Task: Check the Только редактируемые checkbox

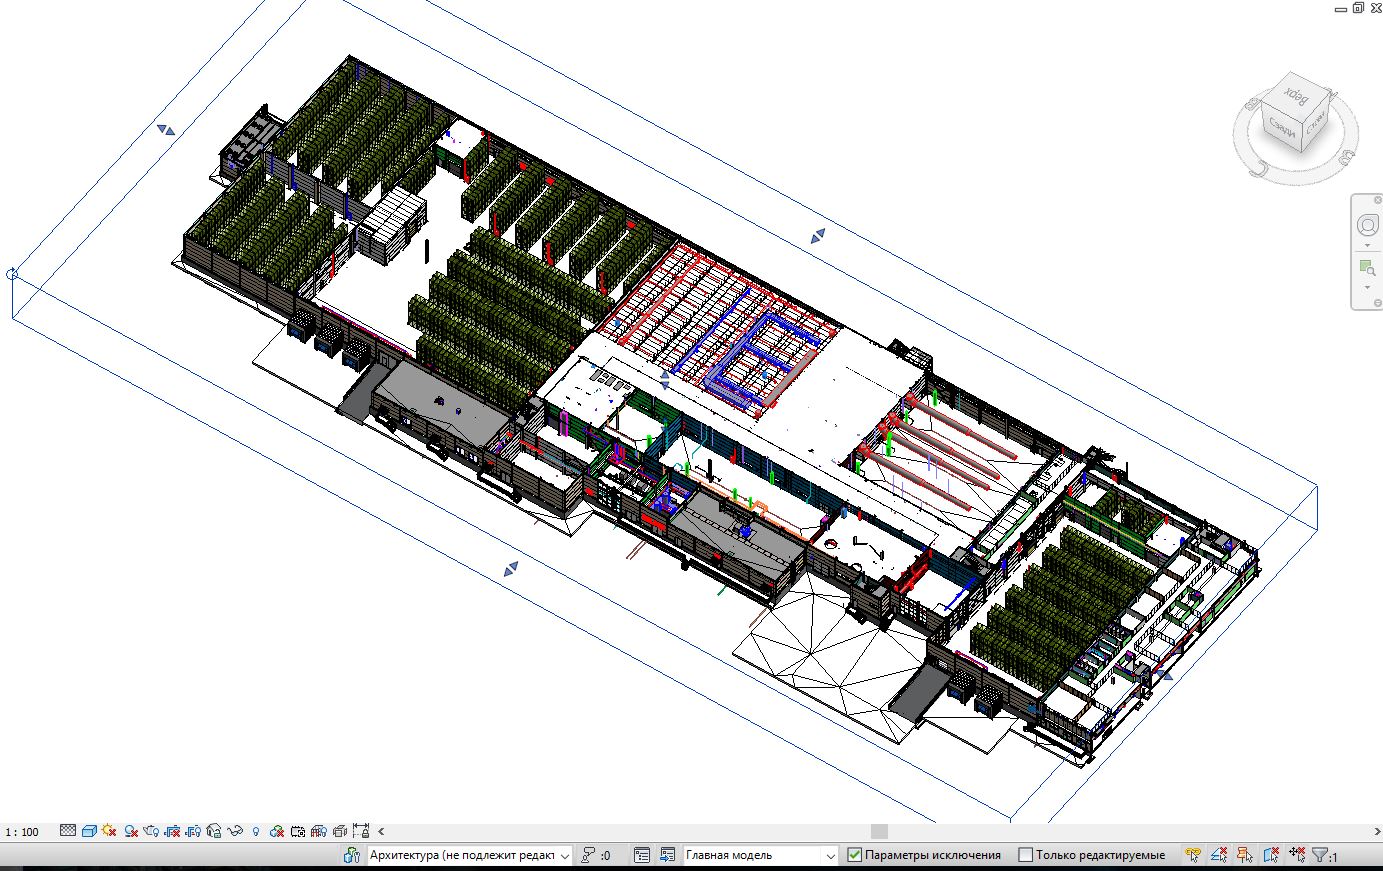Action: 1025,856
